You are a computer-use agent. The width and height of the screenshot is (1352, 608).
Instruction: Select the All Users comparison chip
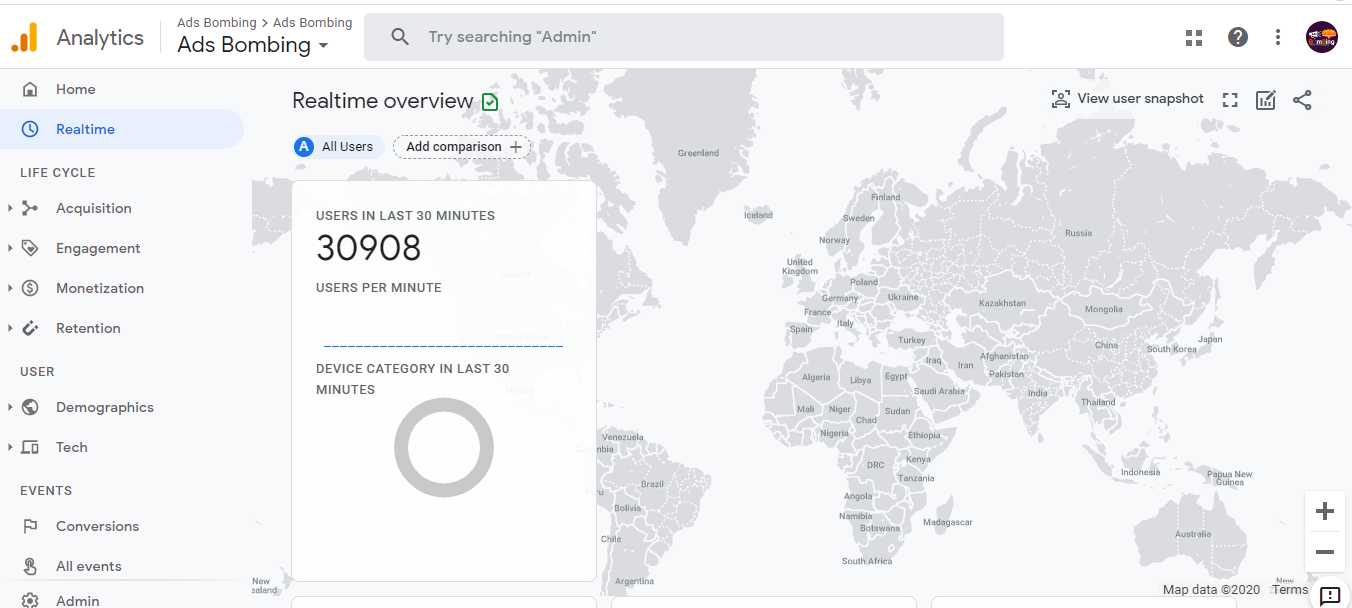(337, 146)
